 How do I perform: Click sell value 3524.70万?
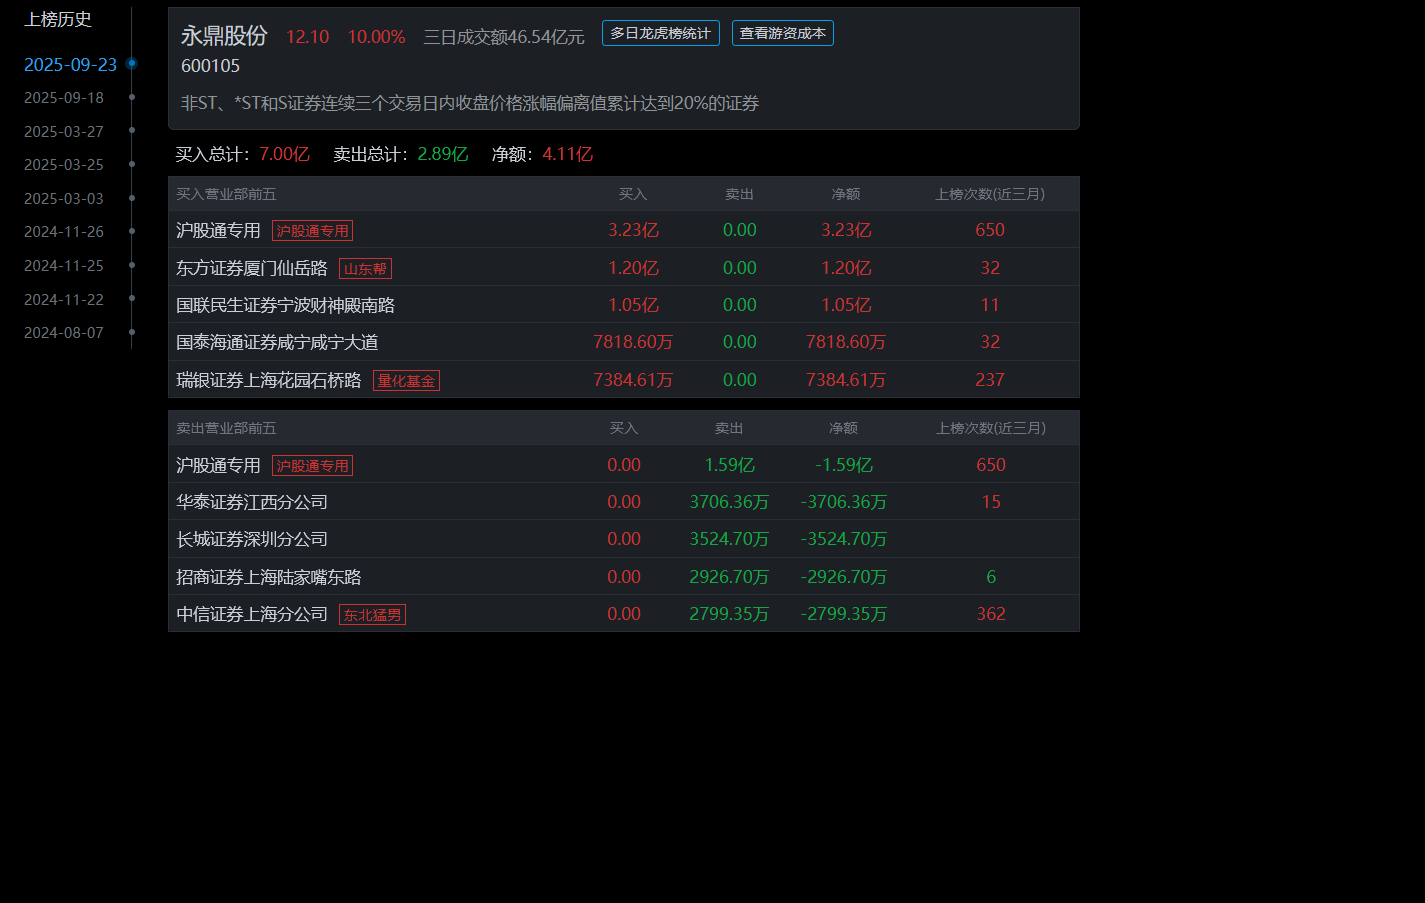(729, 539)
